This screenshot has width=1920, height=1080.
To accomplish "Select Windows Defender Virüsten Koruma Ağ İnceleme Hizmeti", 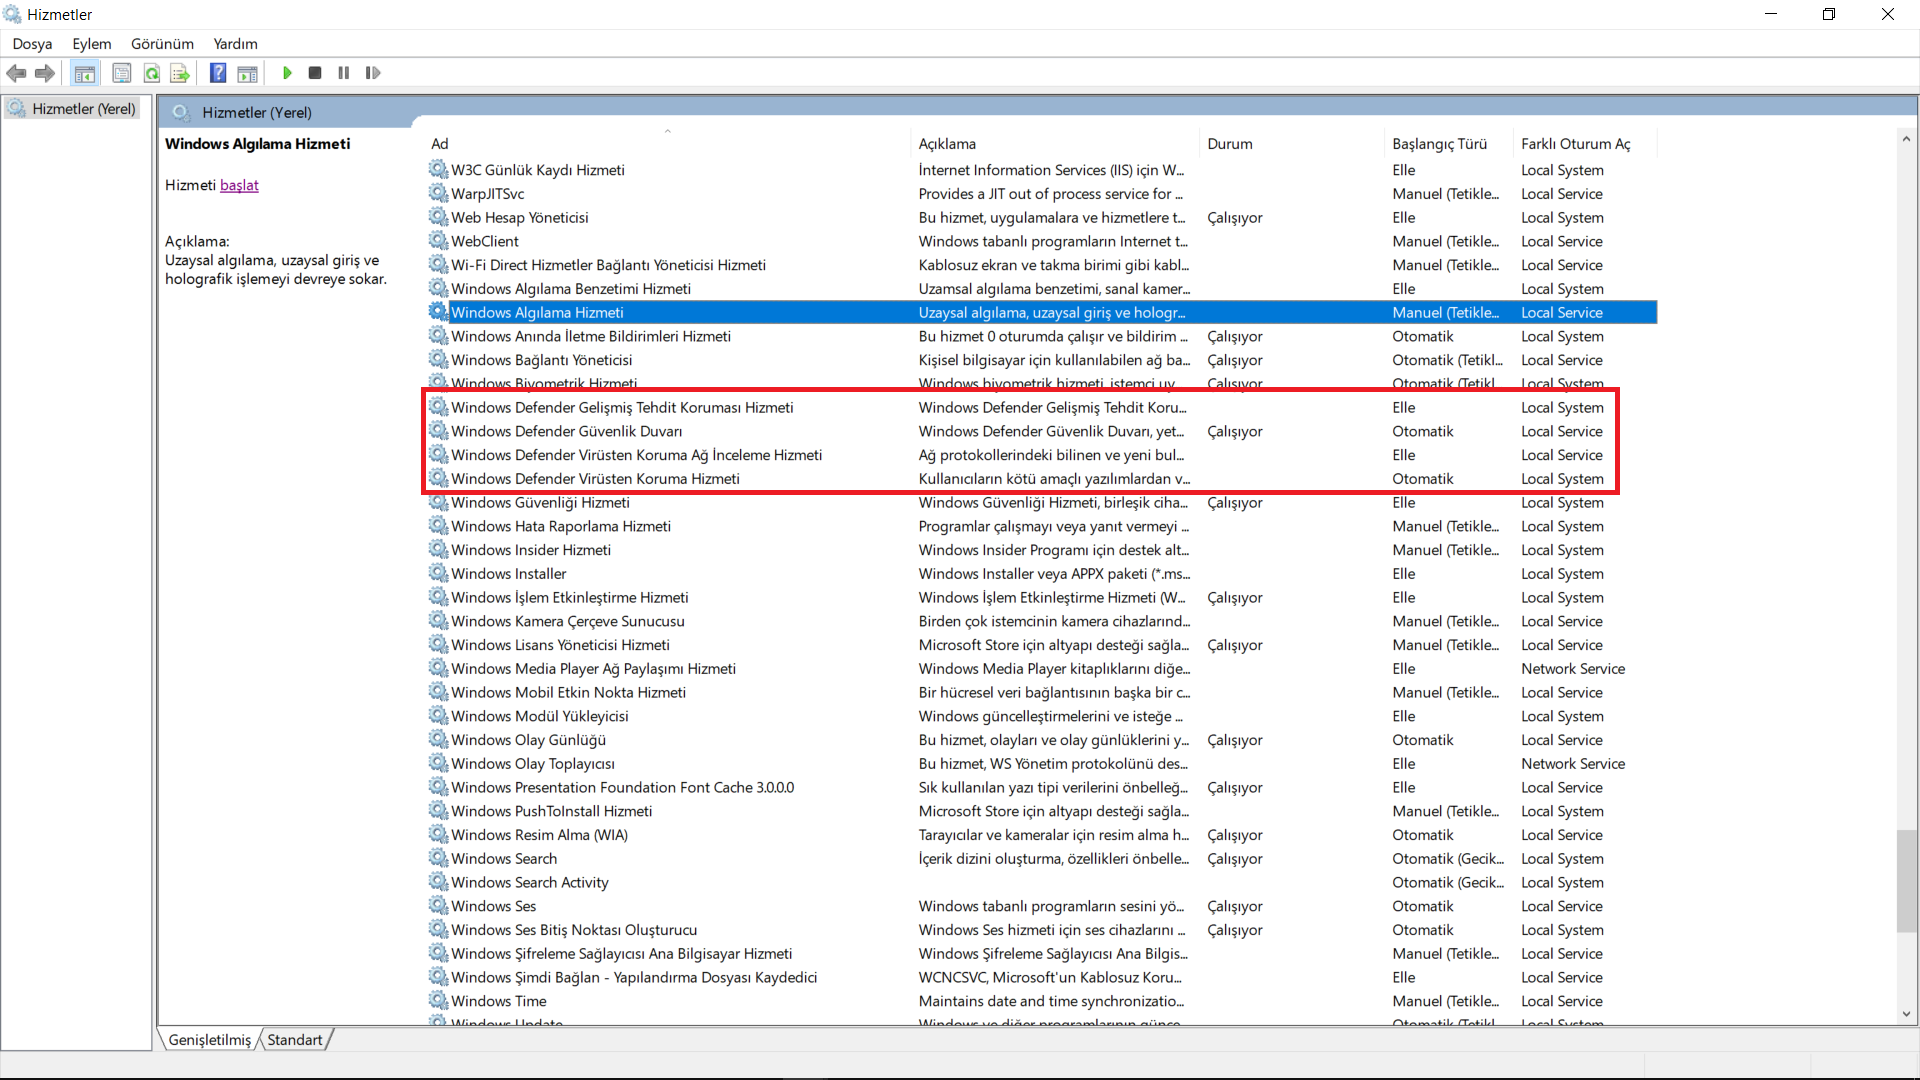I will (x=1041, y=455).
